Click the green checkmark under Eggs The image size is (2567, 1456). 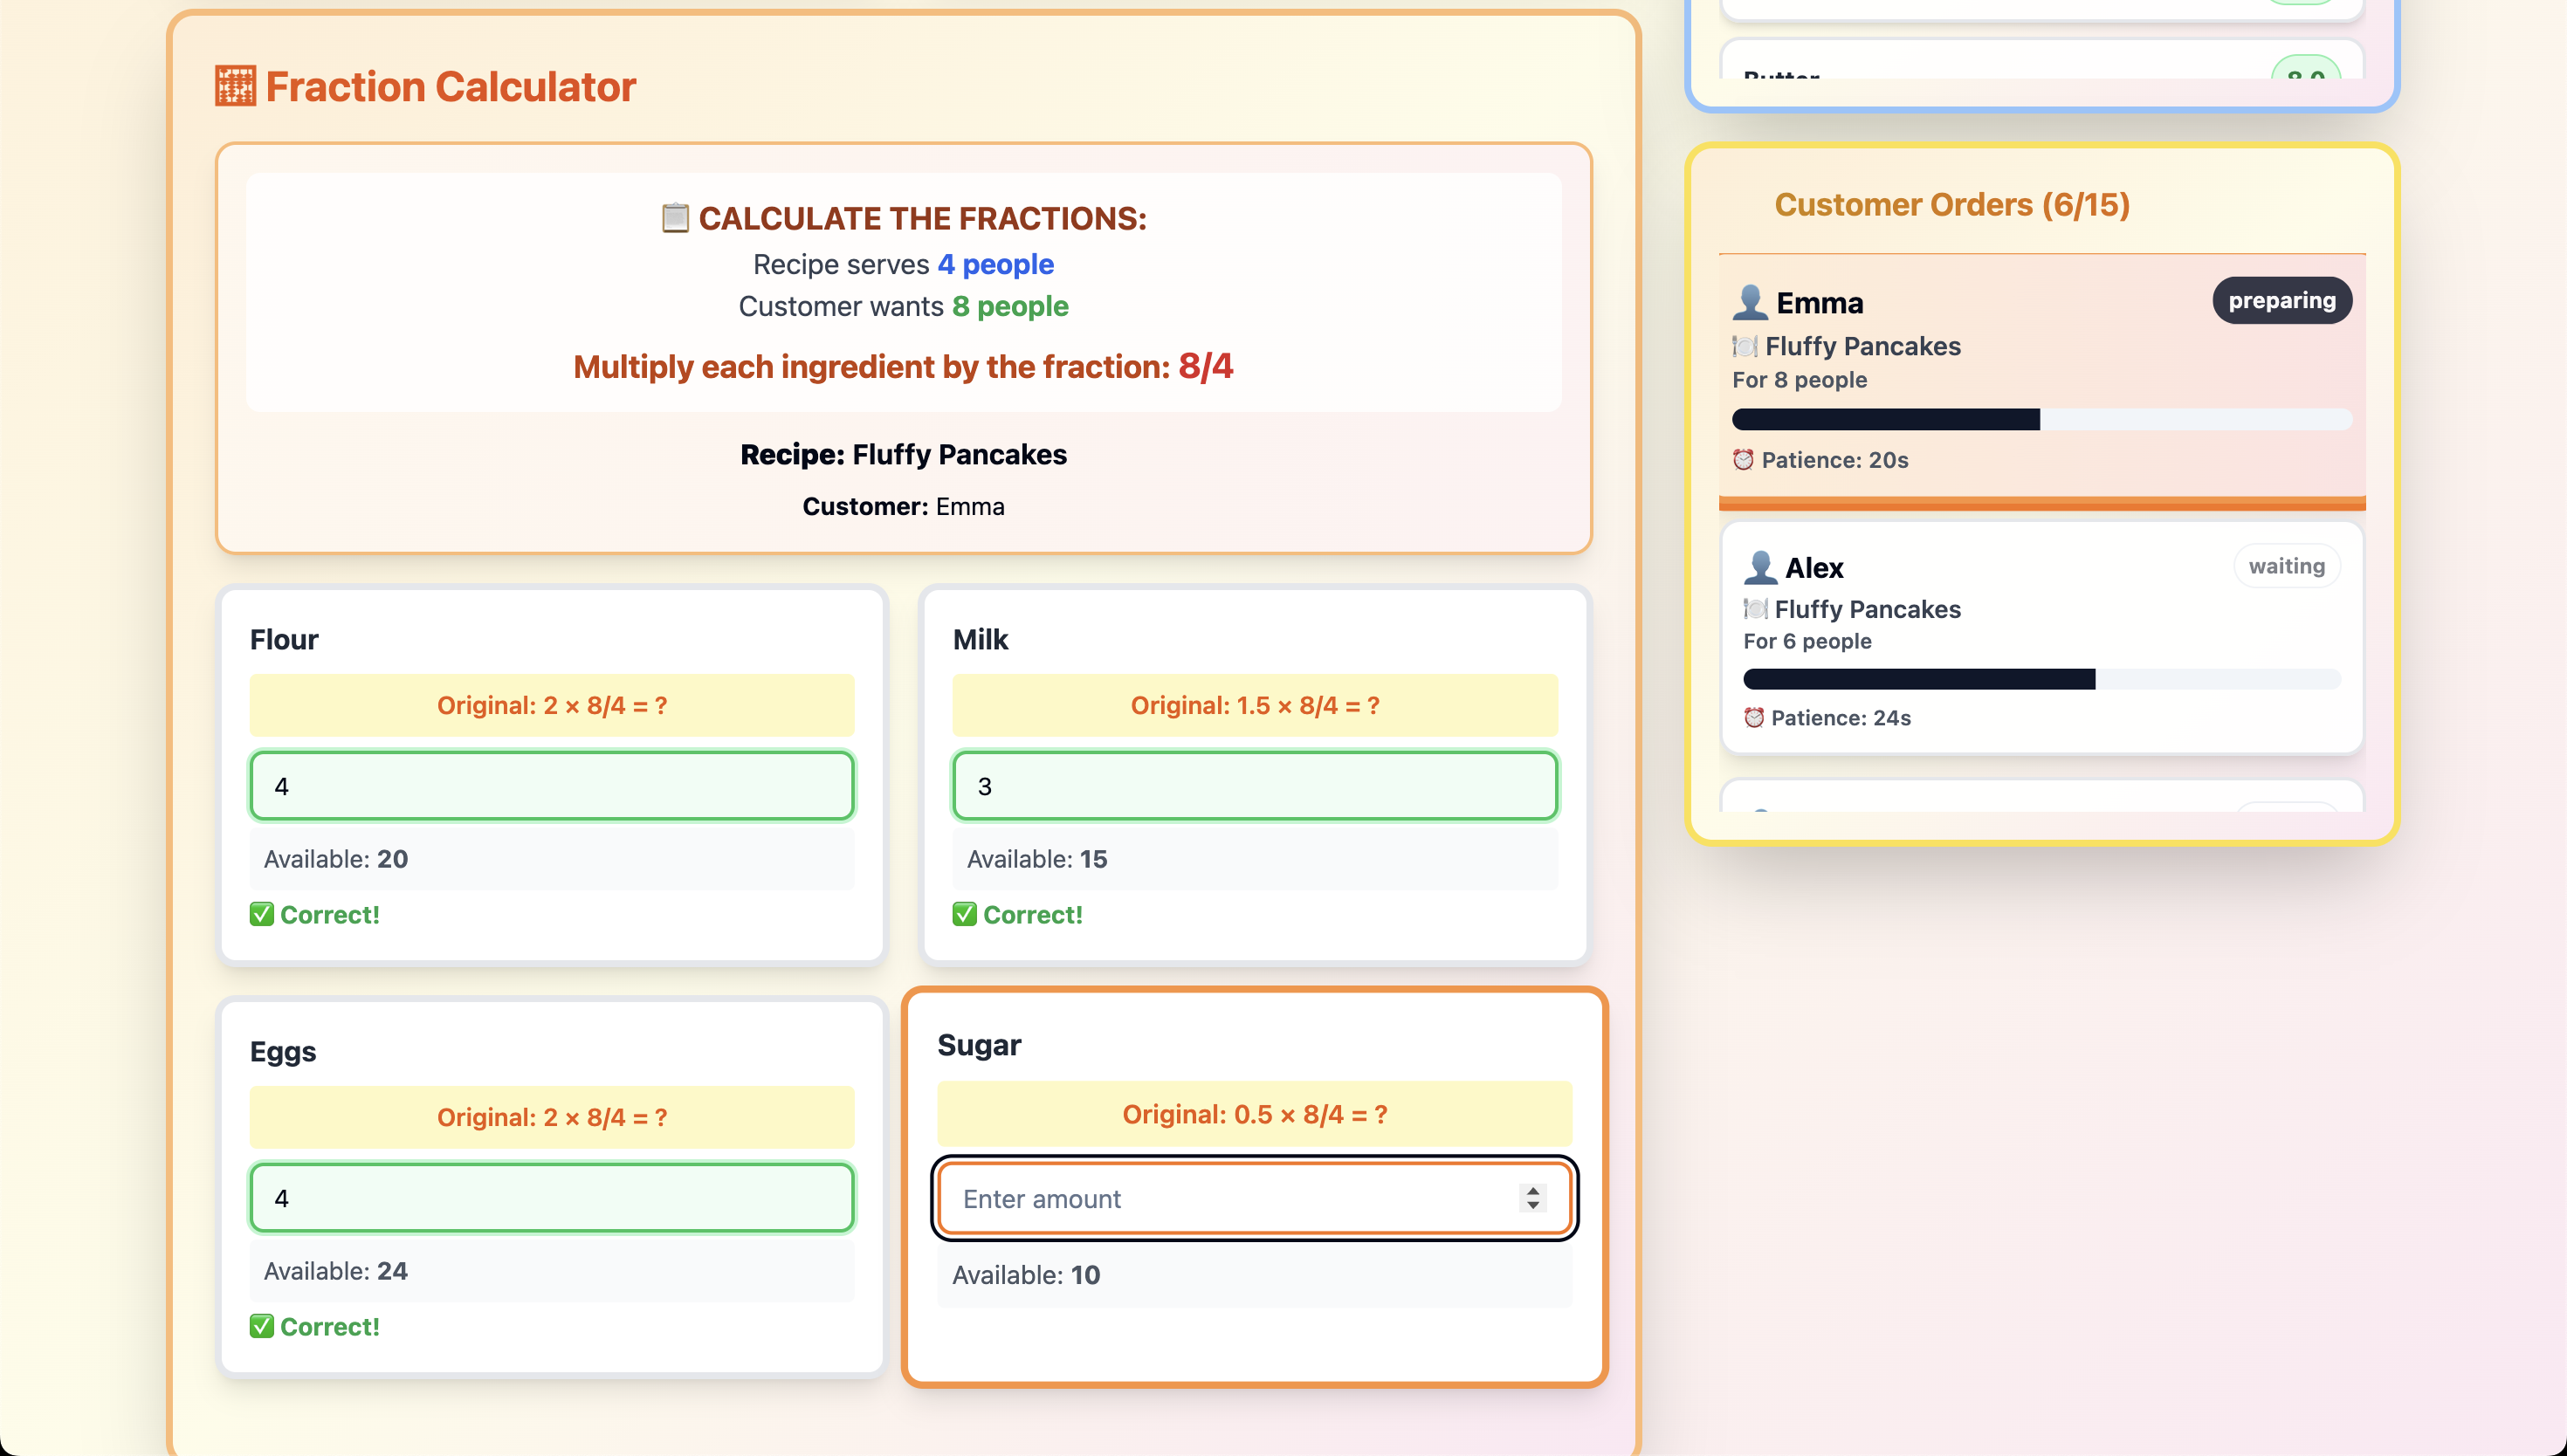click(x=262, y=1326)
